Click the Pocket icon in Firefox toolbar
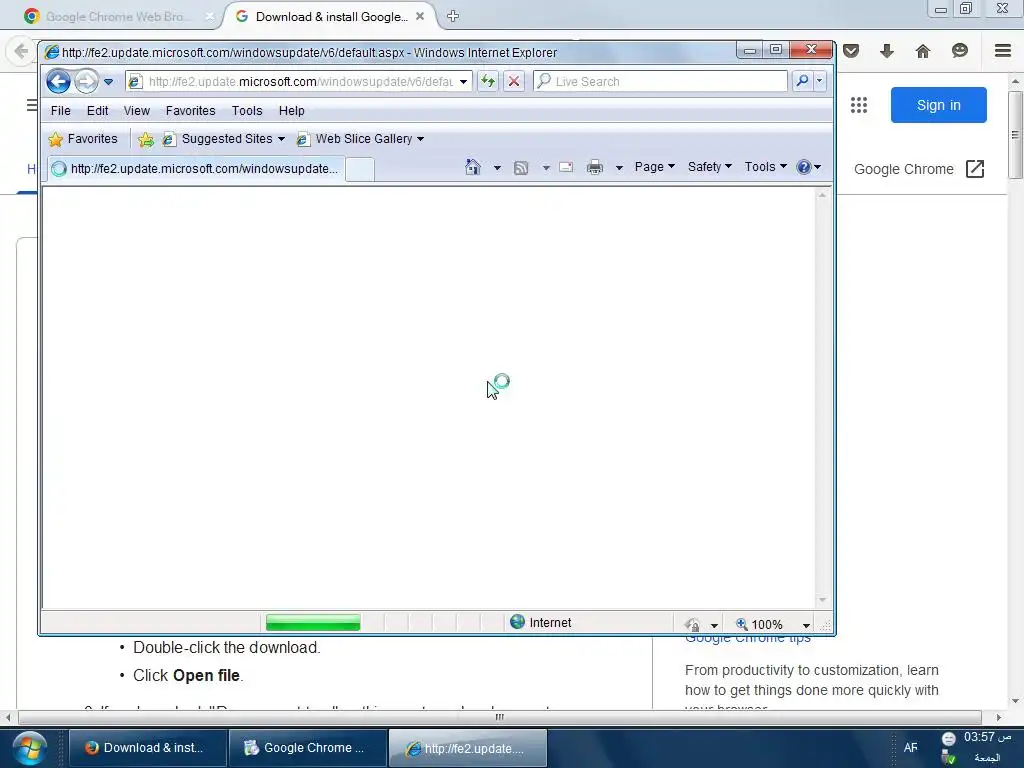 [x=851, y=51]
